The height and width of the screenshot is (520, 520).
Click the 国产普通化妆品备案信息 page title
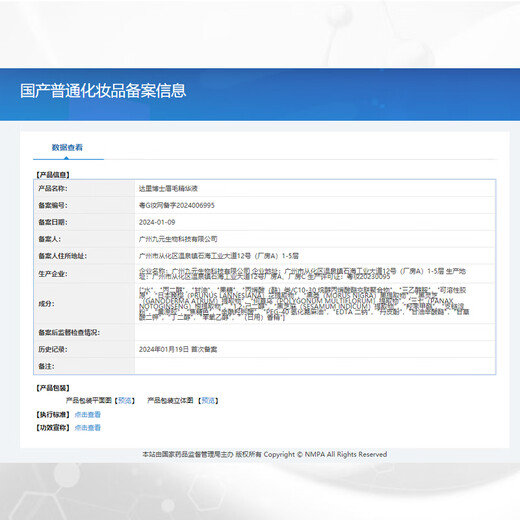103,91
